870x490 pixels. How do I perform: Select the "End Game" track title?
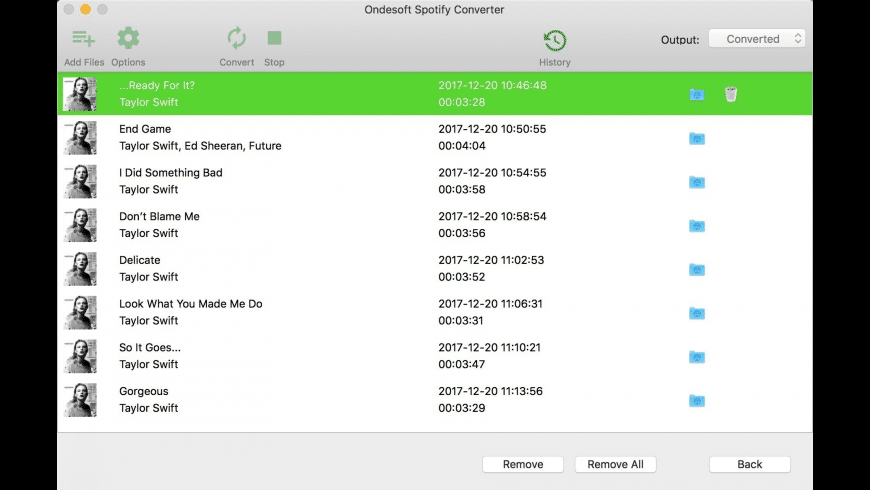(145, 129)
